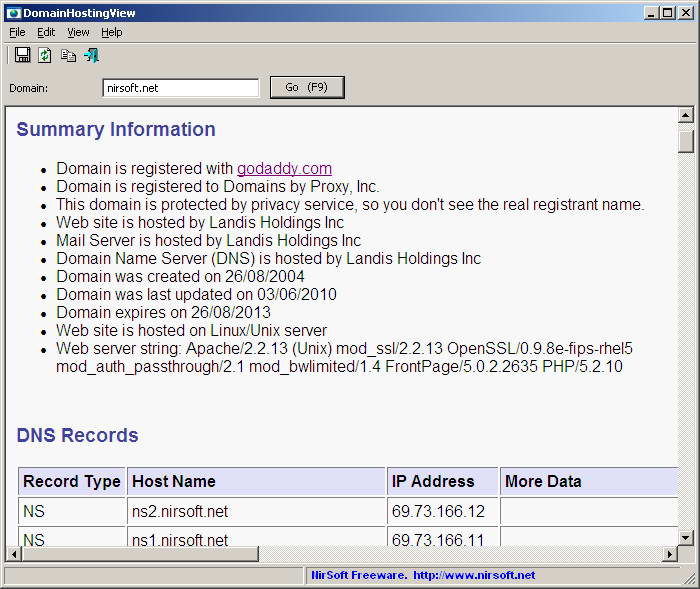Click the Copy toolbar icon
Image resolution: width=700 pixels, height=589 pixels.
pyautogui.click(x=68, y=55)
